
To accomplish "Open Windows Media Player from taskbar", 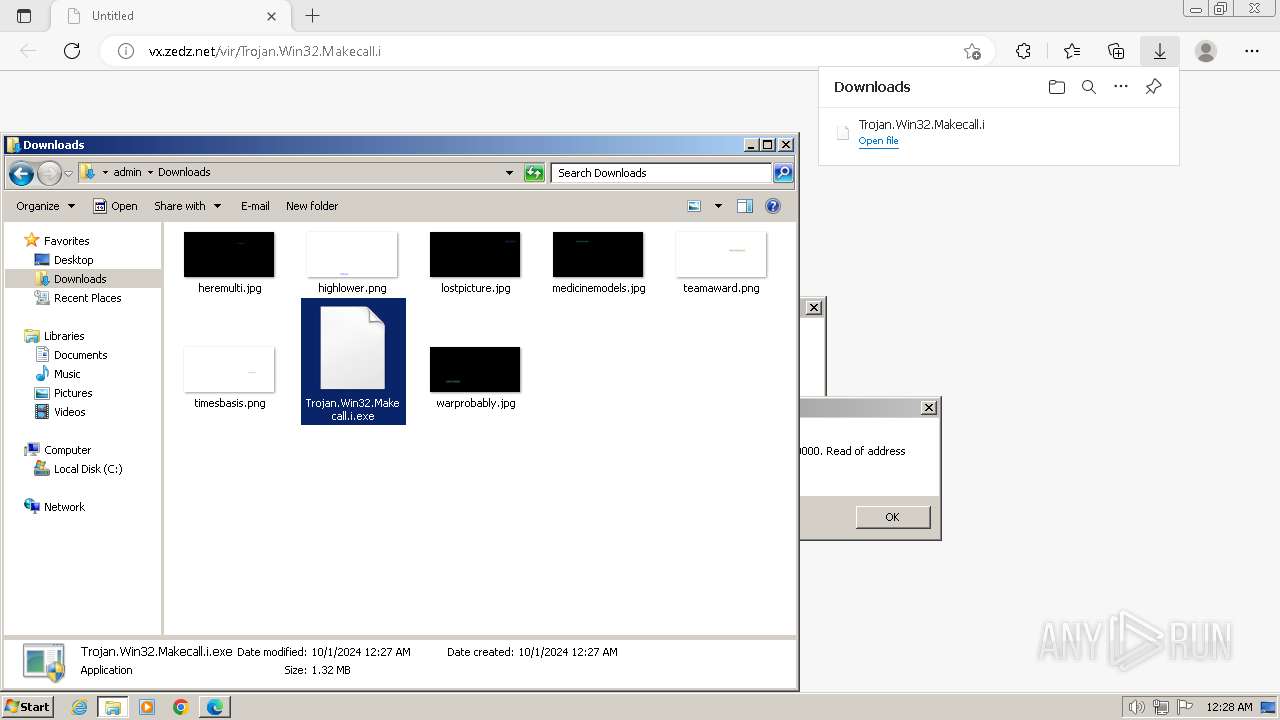I will pyautogui.click(x=147, y=707).
